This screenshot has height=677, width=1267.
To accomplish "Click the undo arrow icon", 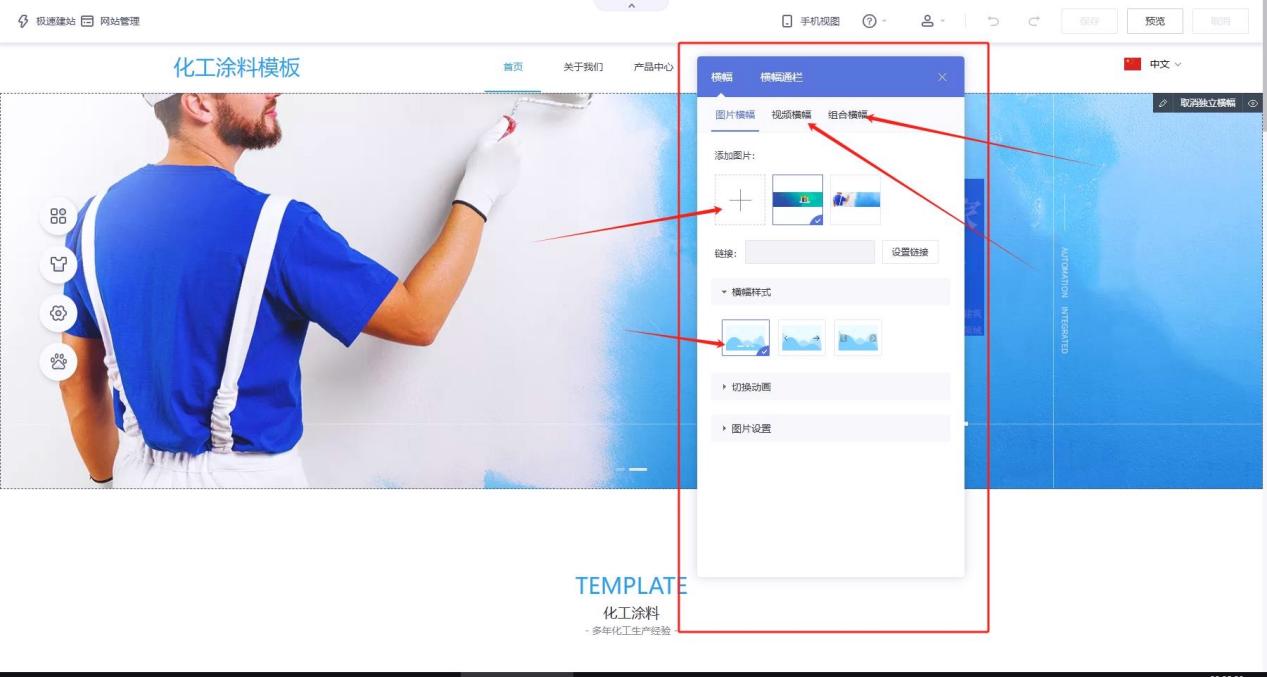I will (993, 21).
